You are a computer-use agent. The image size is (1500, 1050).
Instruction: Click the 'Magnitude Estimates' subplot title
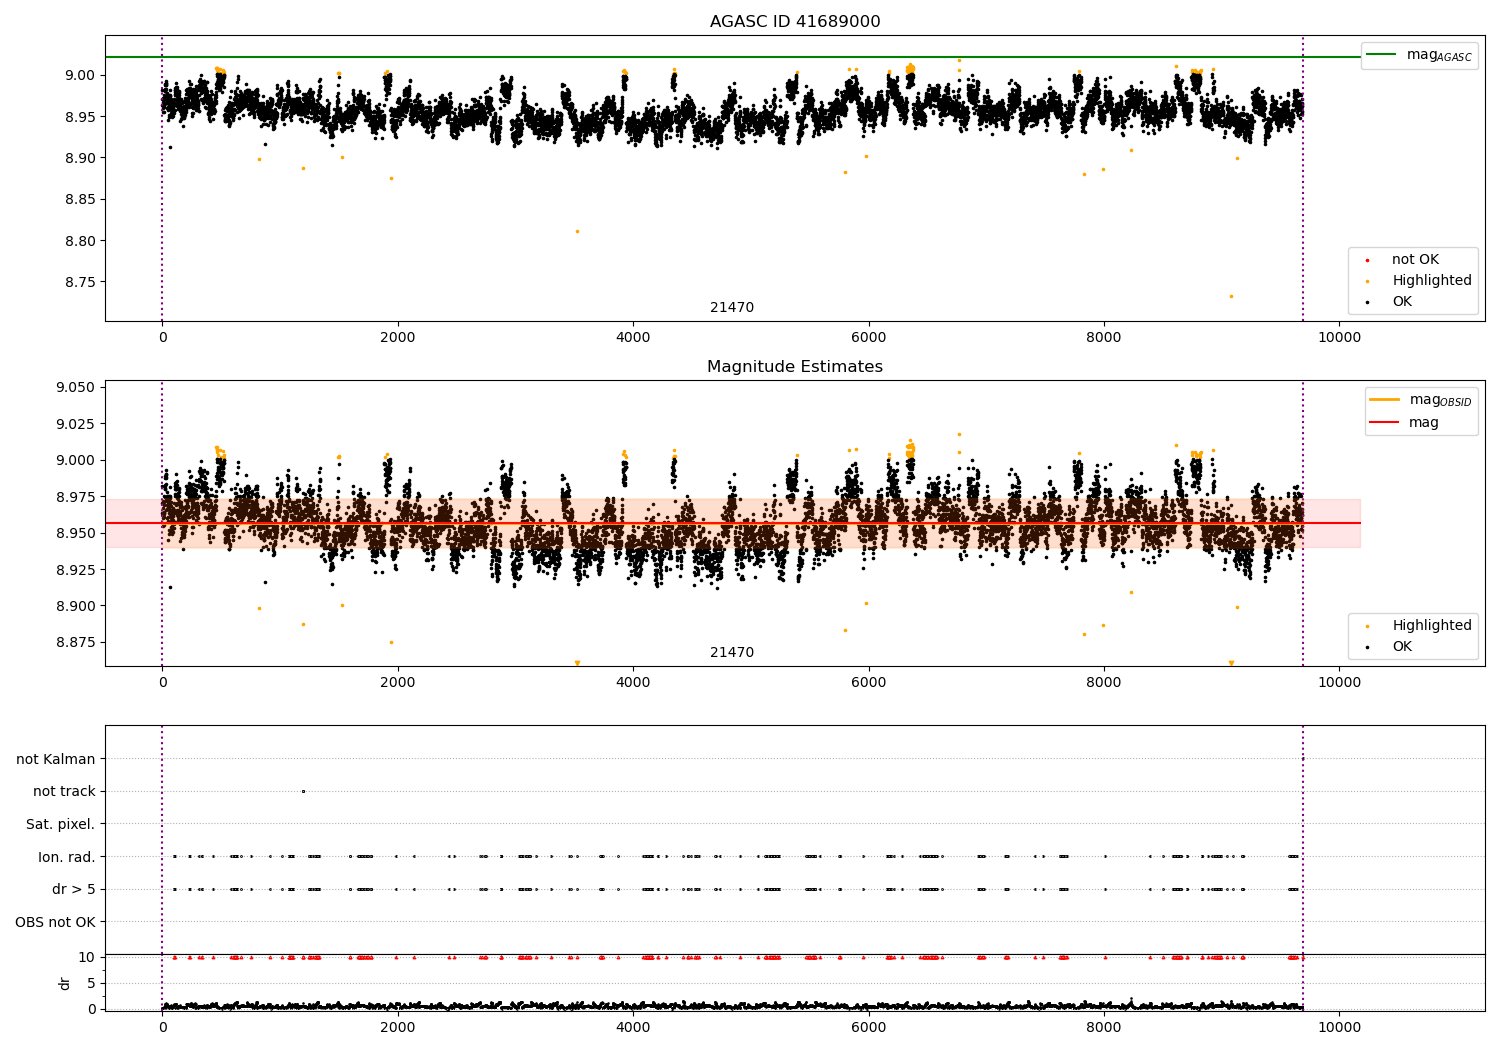click(795, 367)
